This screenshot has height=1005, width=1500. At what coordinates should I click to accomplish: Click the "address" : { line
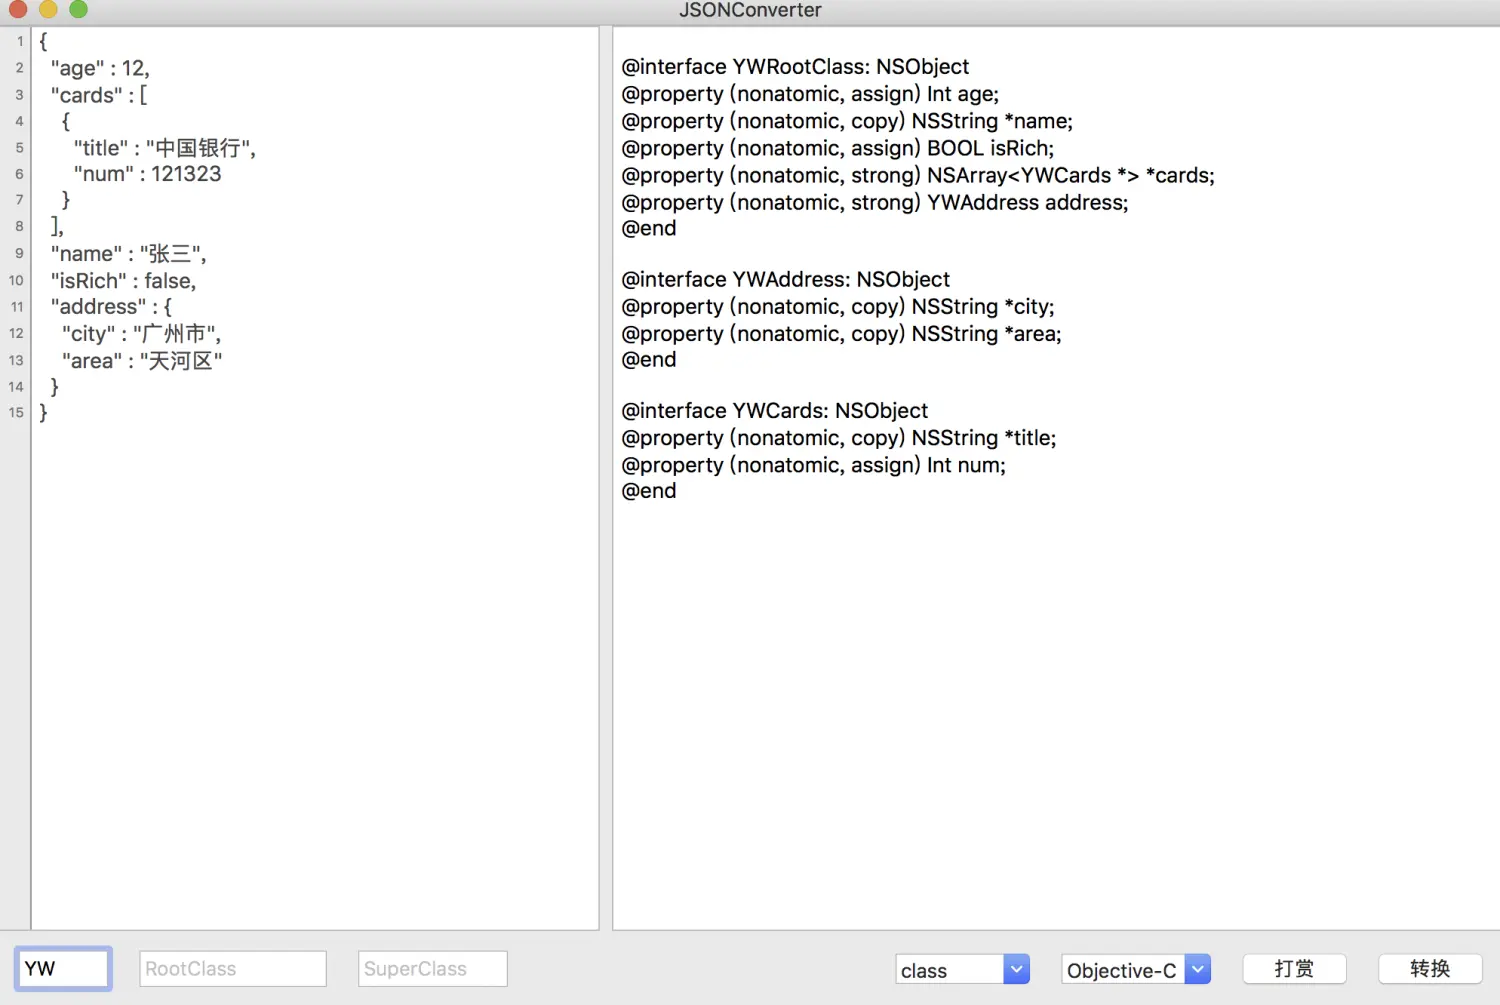point(111,307)
